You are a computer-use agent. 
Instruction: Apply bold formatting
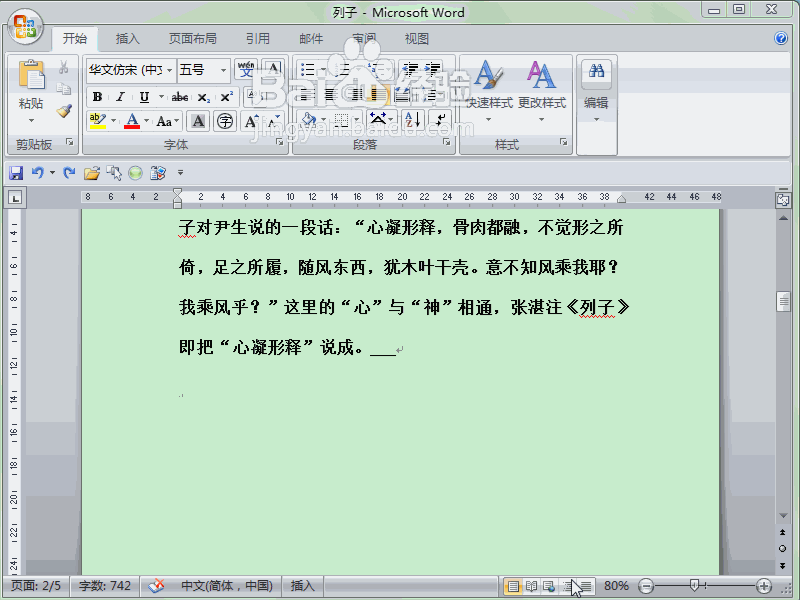(x=98, y=97)
